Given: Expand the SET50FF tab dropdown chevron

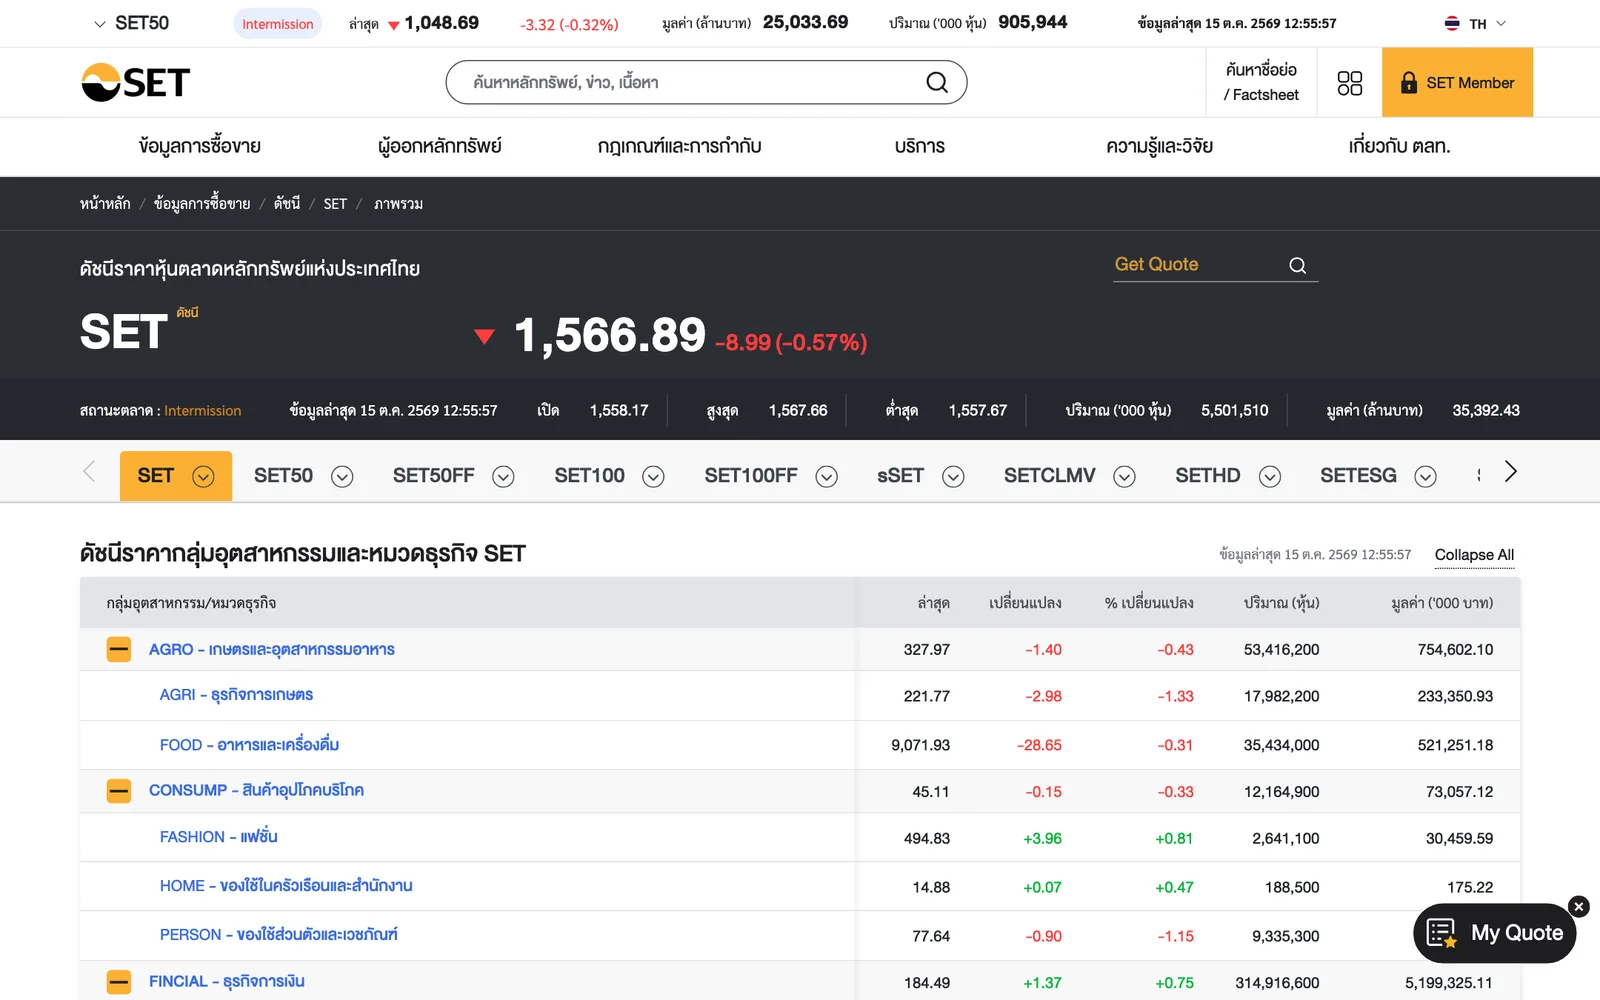Looking at the screenshot, I should (x=503, y=477).
